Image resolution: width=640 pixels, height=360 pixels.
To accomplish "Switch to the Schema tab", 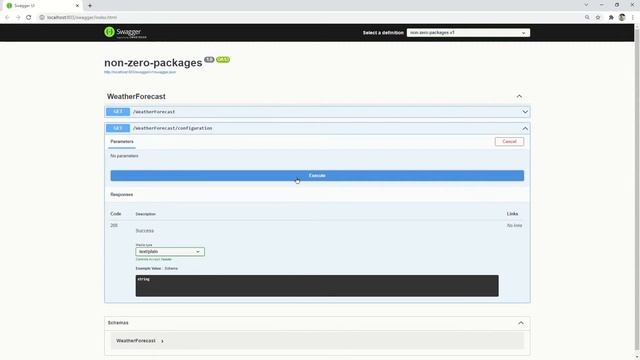I will [x=171, y=269].
